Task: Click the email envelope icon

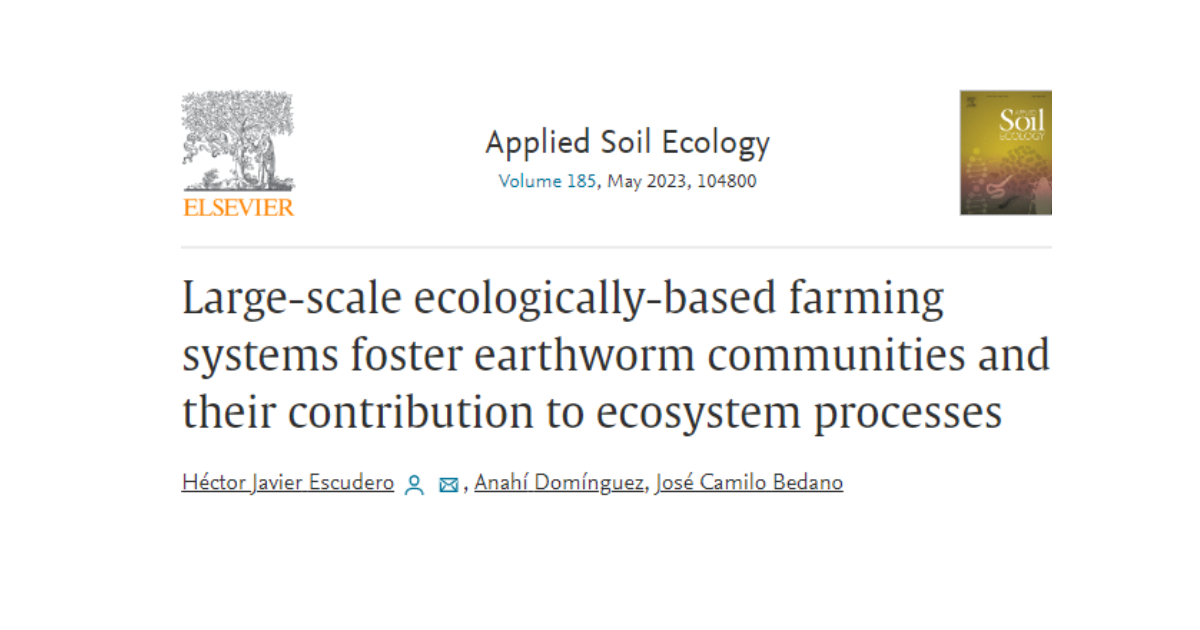Action: 448,485
